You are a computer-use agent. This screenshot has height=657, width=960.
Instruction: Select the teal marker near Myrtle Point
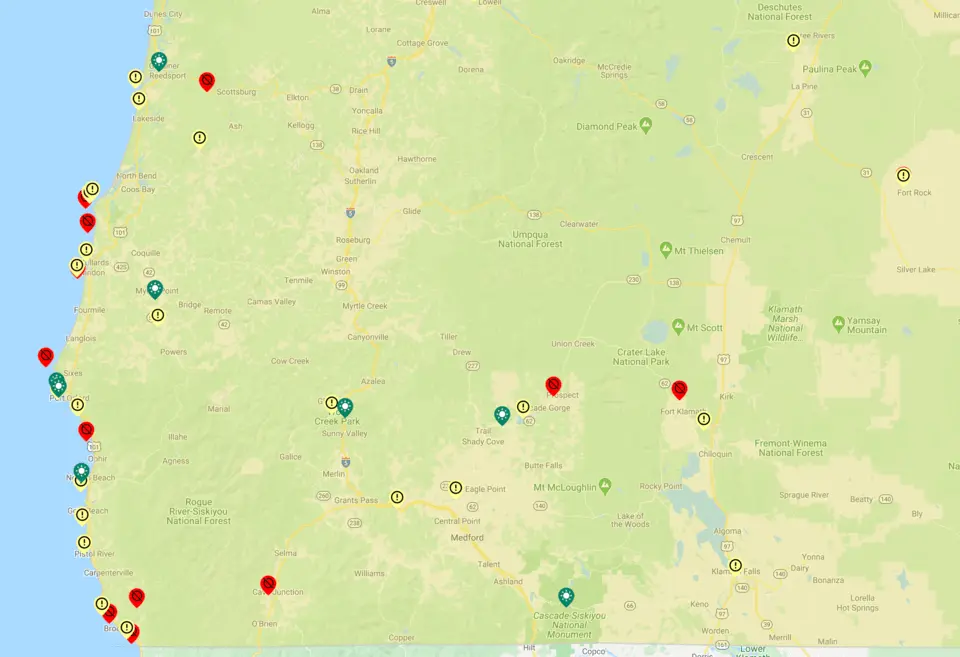(155, 289)
